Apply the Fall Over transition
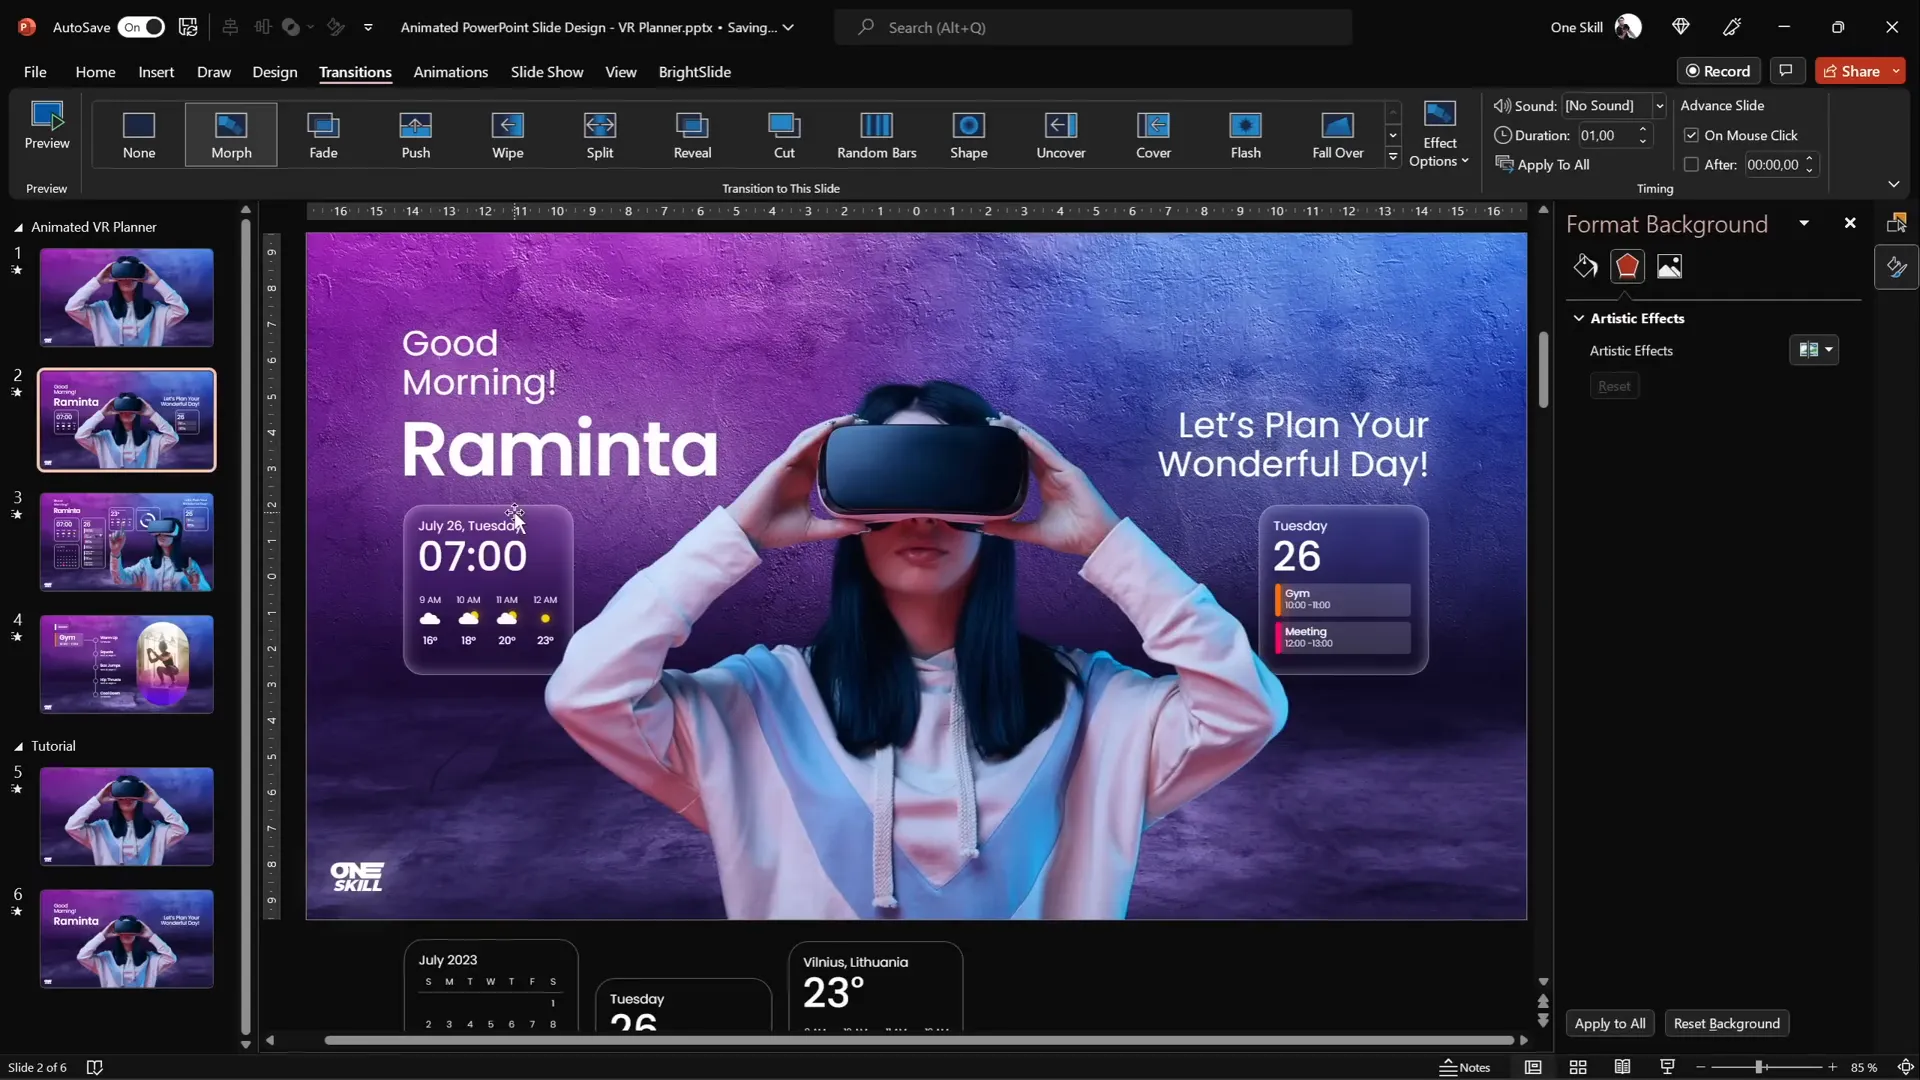Image resolution: width=1920 pixels, height=1080 pixels. pos(1337,134)
